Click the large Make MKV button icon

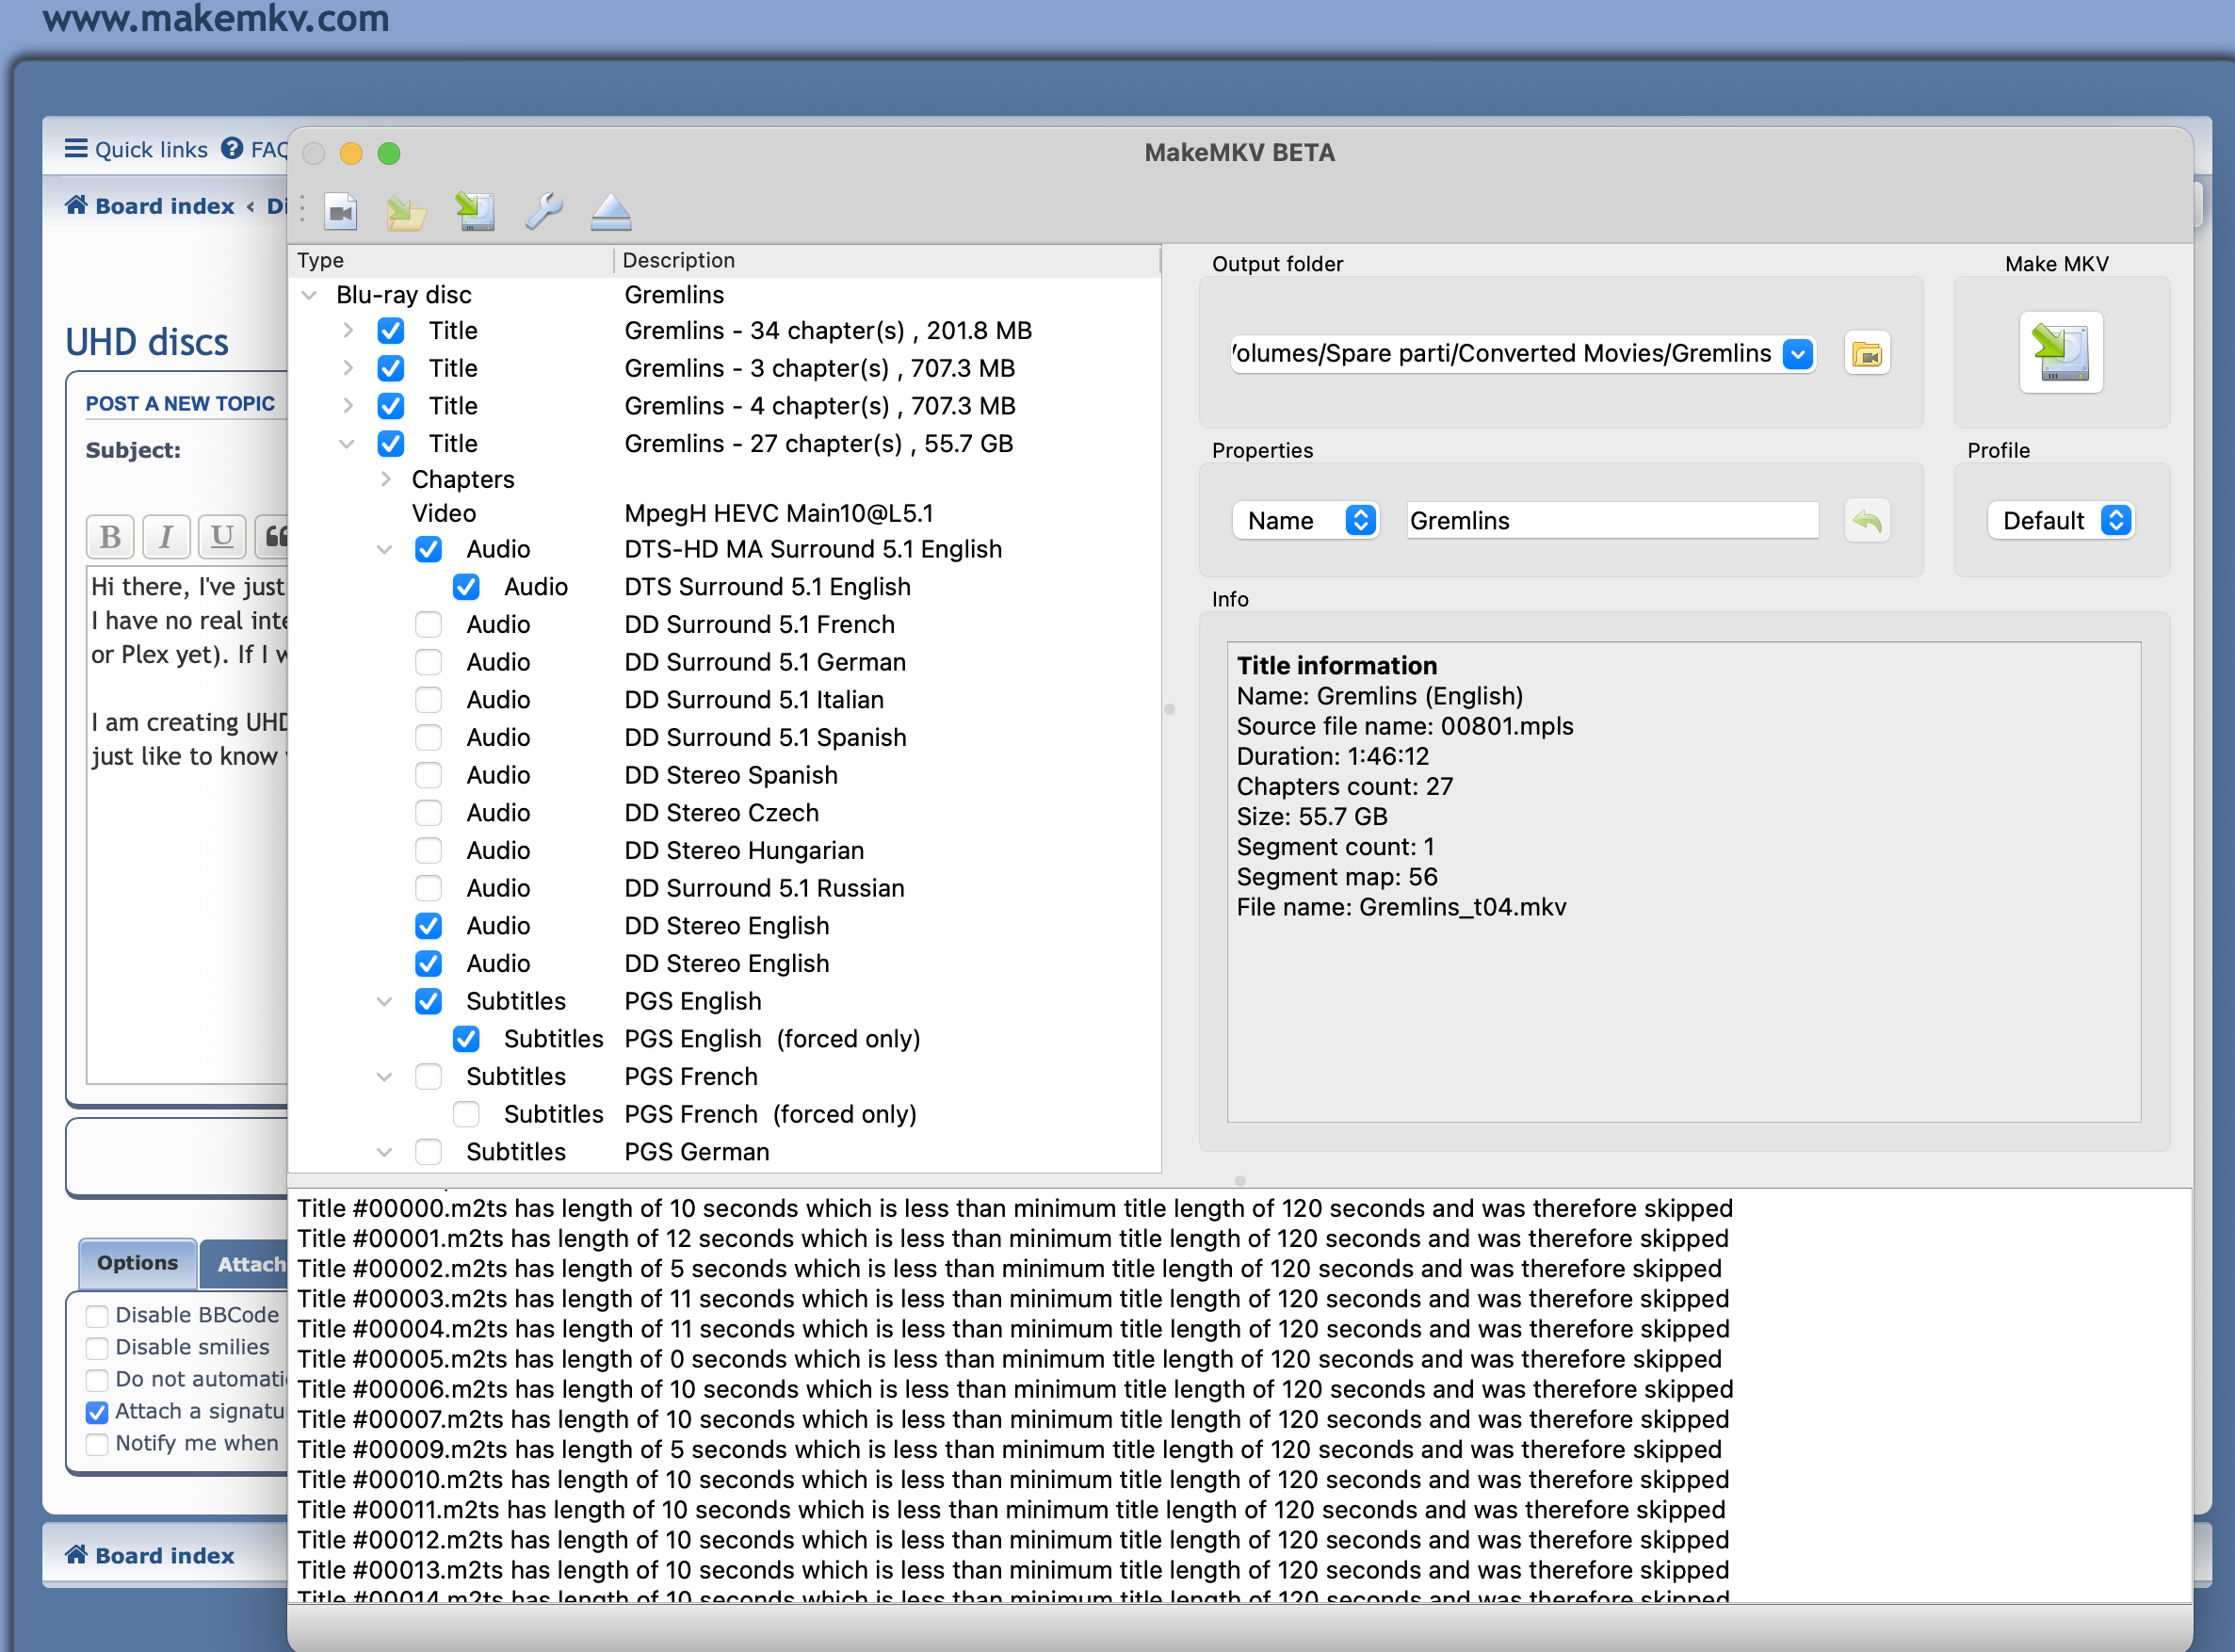tap(2060, 352)
